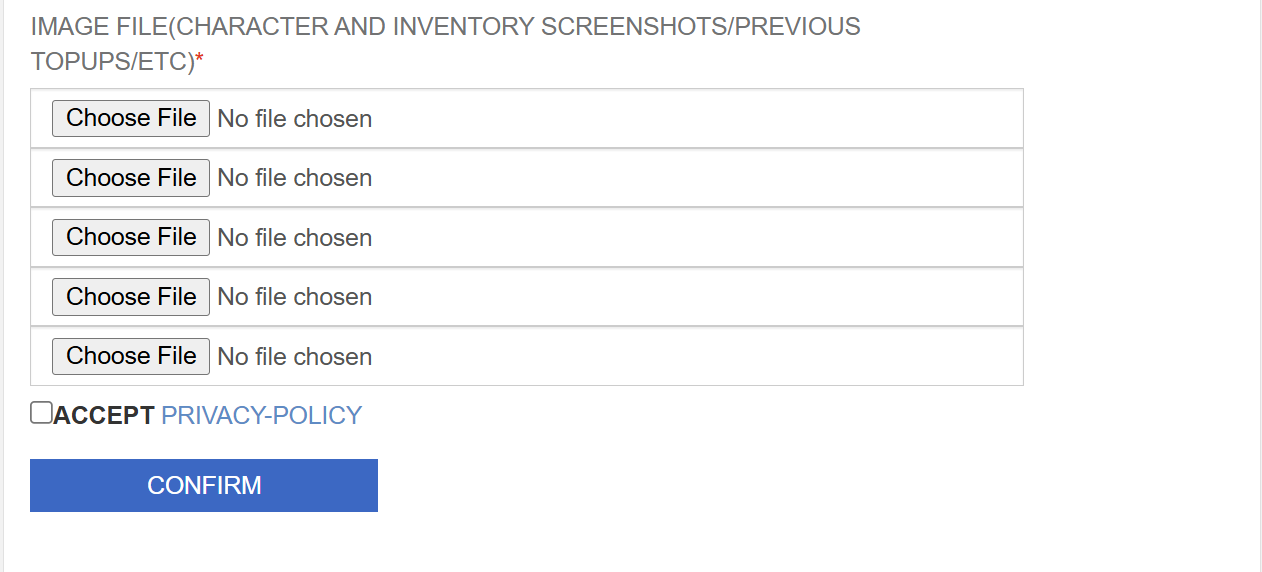Click the red required asterisk
This screenshot has height=572, width=1262.
[x=199, y=62]
